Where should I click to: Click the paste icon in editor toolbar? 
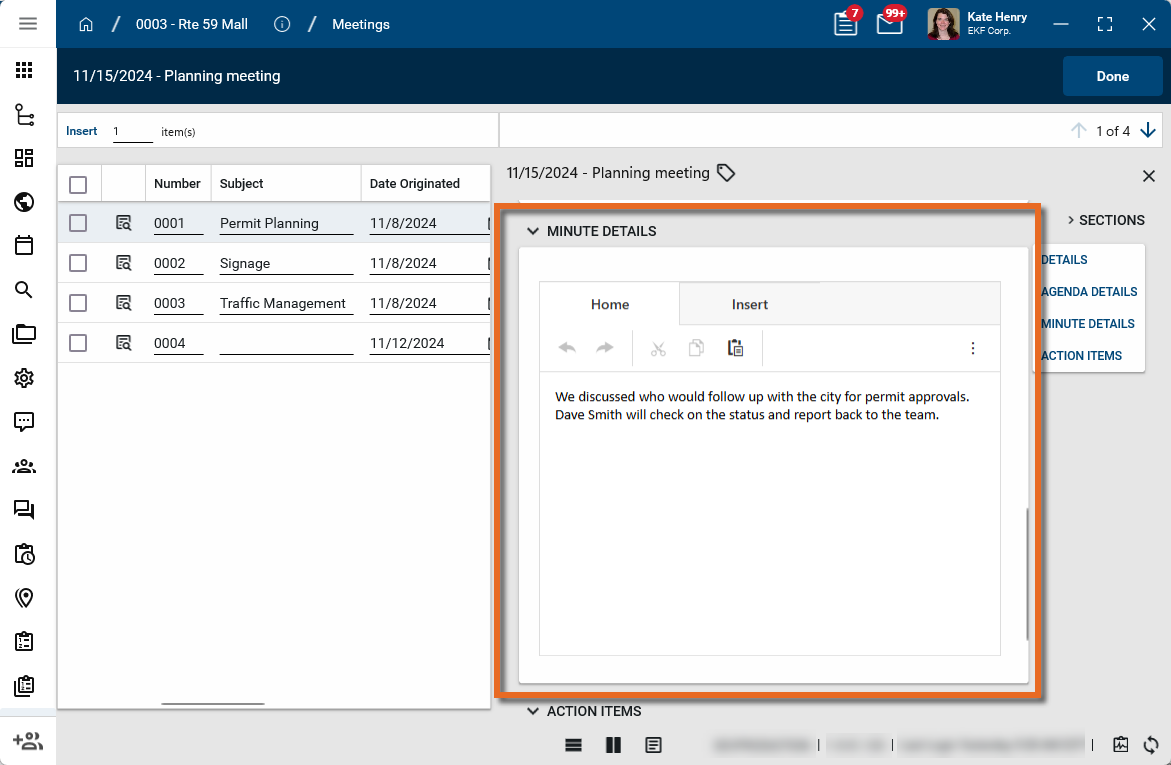(735, 348)
